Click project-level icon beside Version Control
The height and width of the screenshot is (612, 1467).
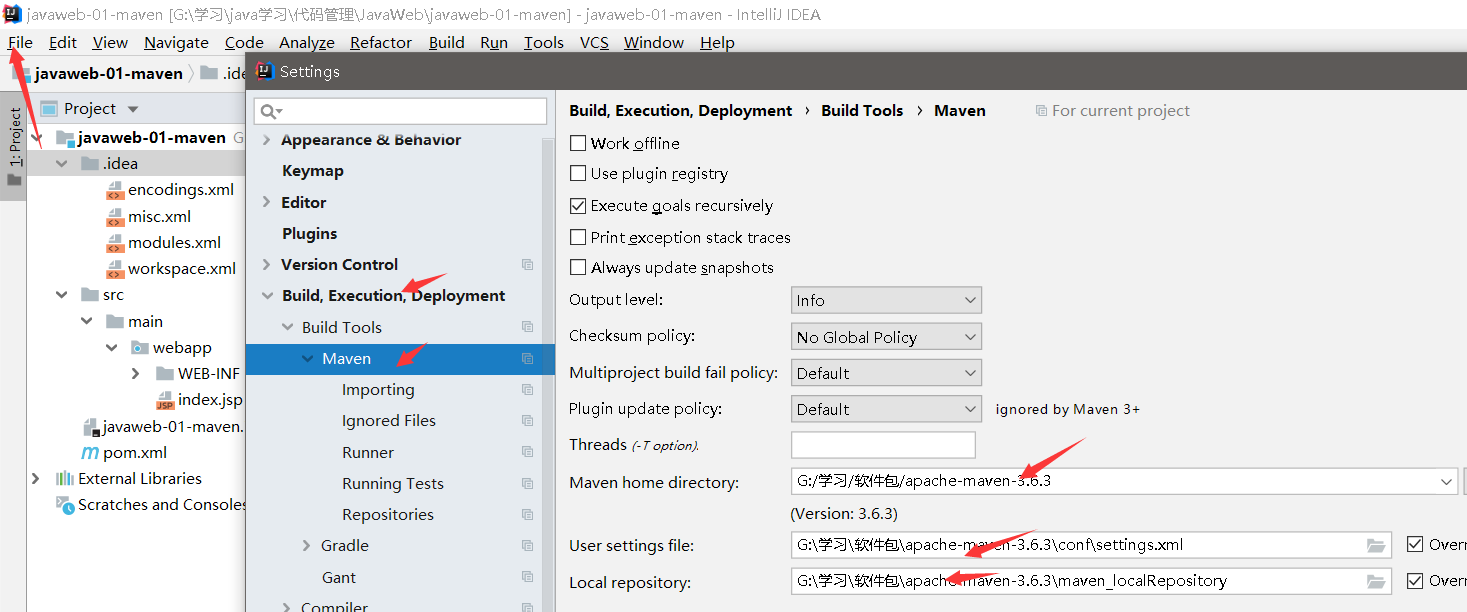pos(528,265)
